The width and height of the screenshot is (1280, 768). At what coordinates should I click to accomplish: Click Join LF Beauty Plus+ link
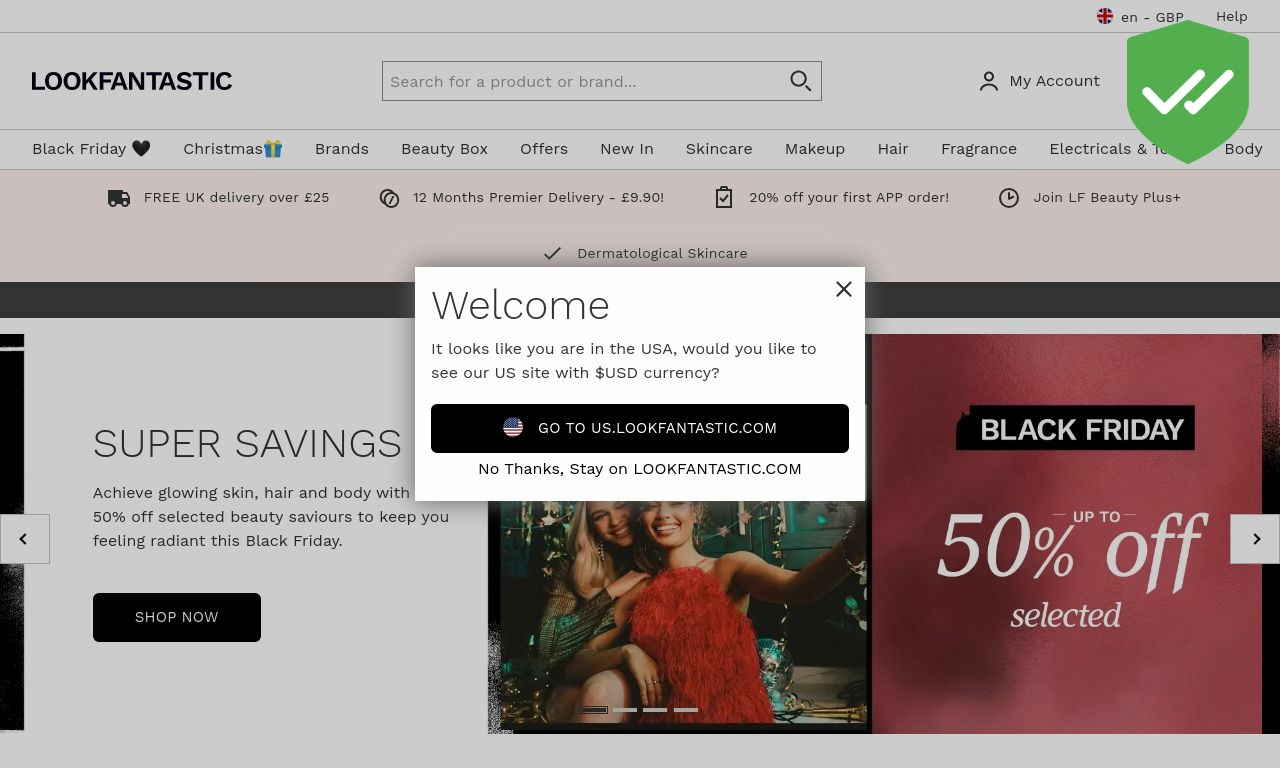1107,198
